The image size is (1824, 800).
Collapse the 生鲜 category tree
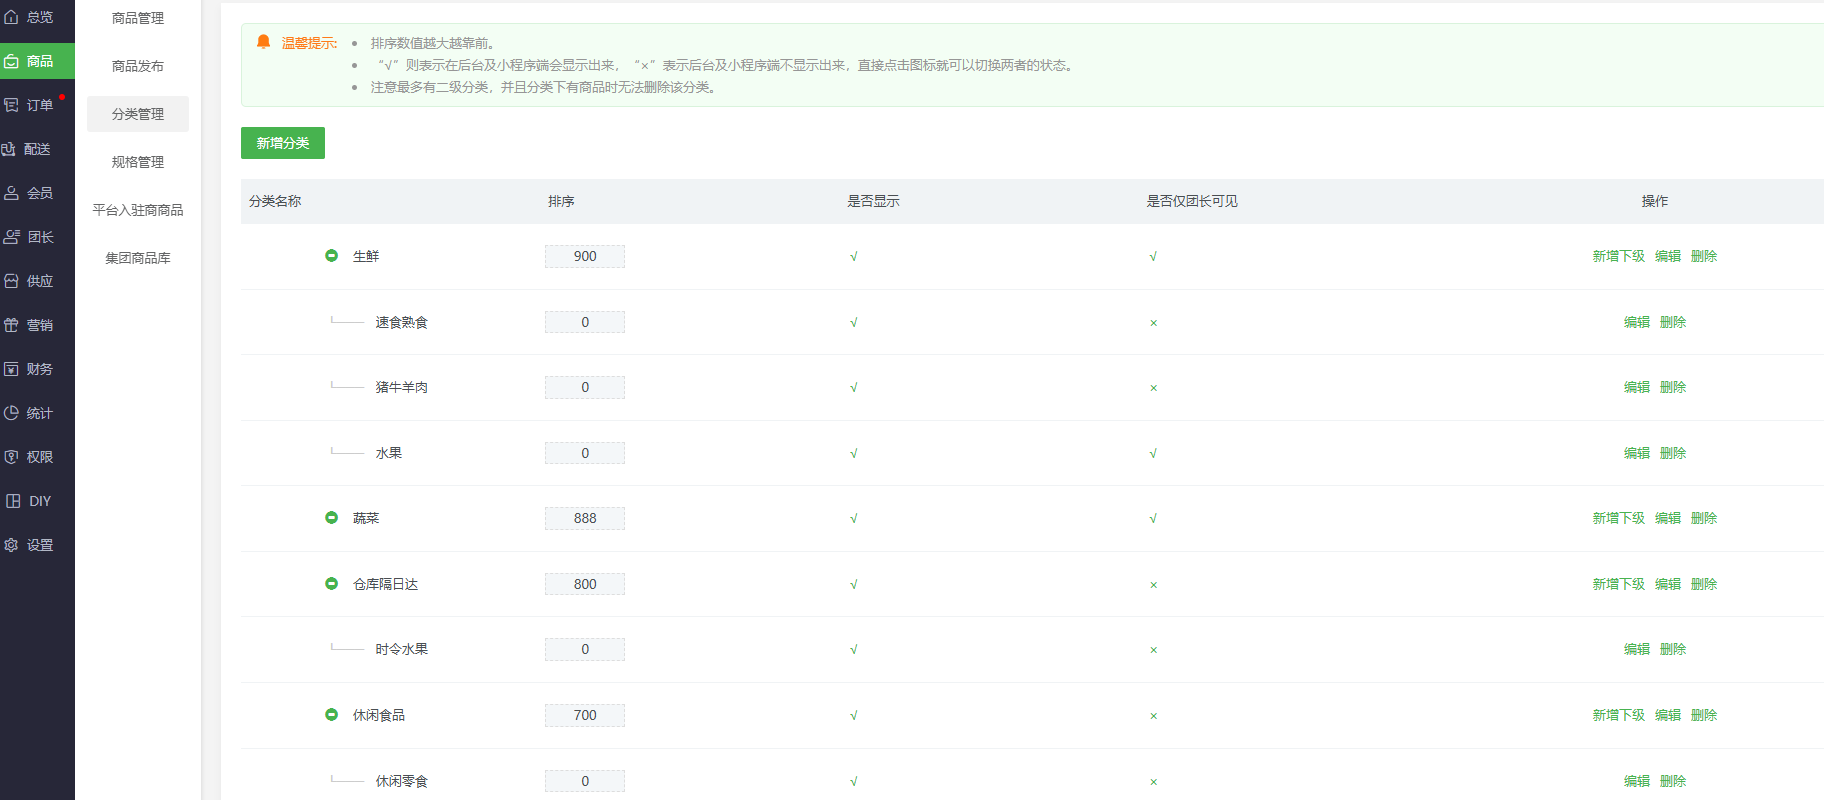tap(331, 256)
